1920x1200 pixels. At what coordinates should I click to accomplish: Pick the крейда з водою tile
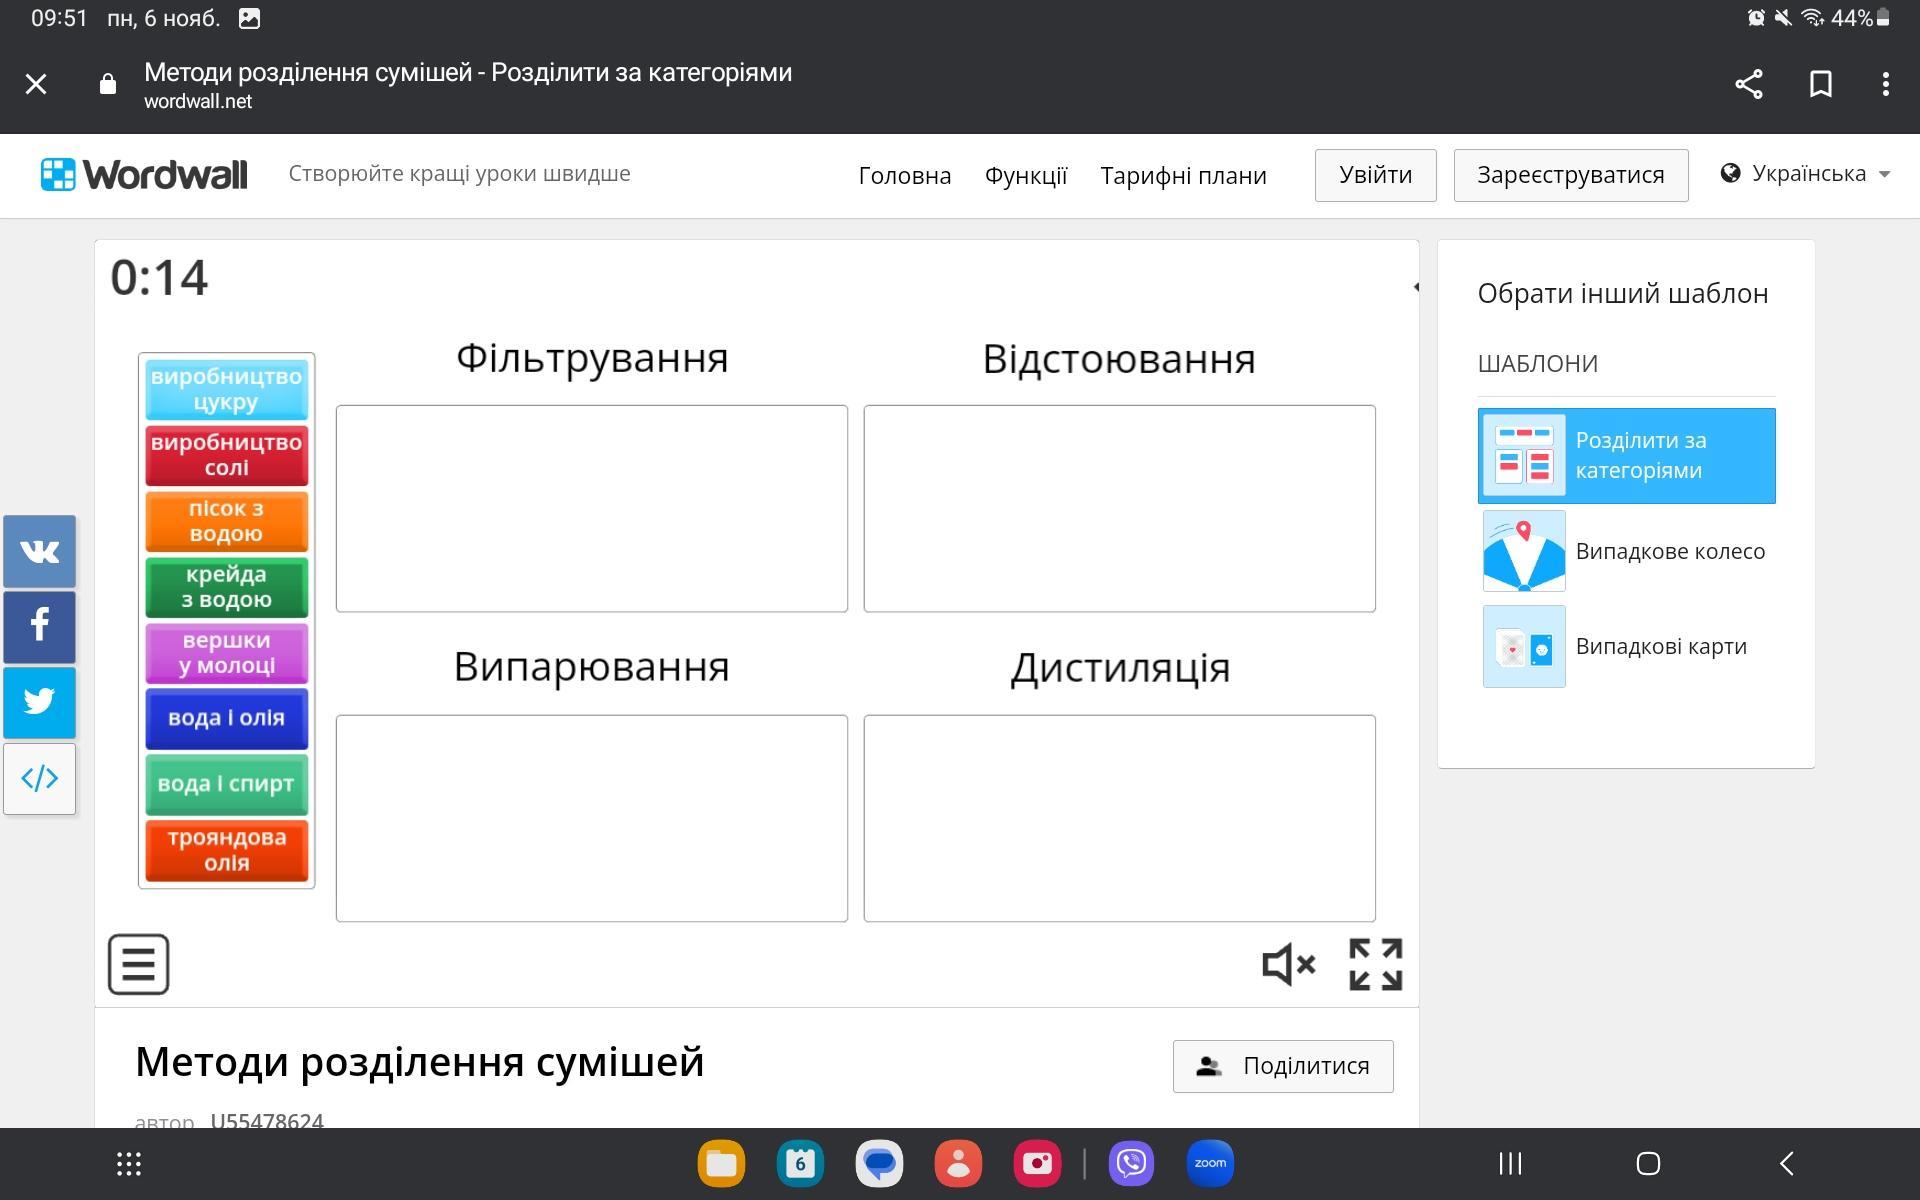227,588
